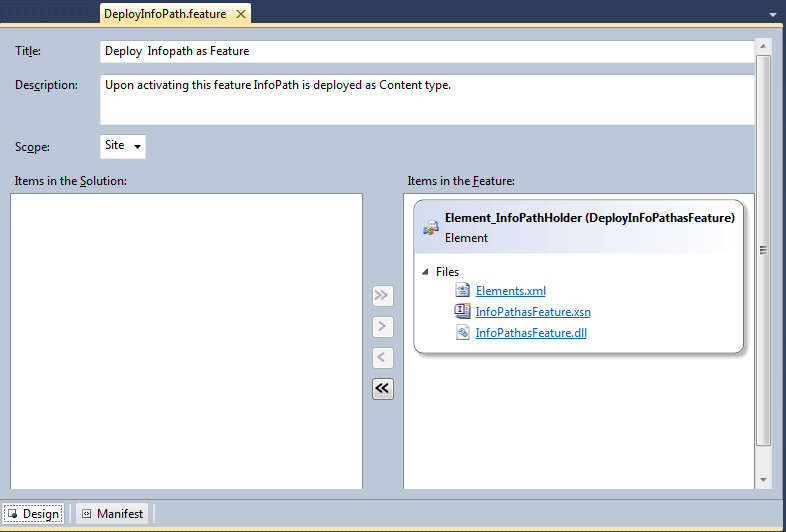The image size is (786, 532).
Task: Click the InfoPath .xsn file icon
Action: click(462, 311)
